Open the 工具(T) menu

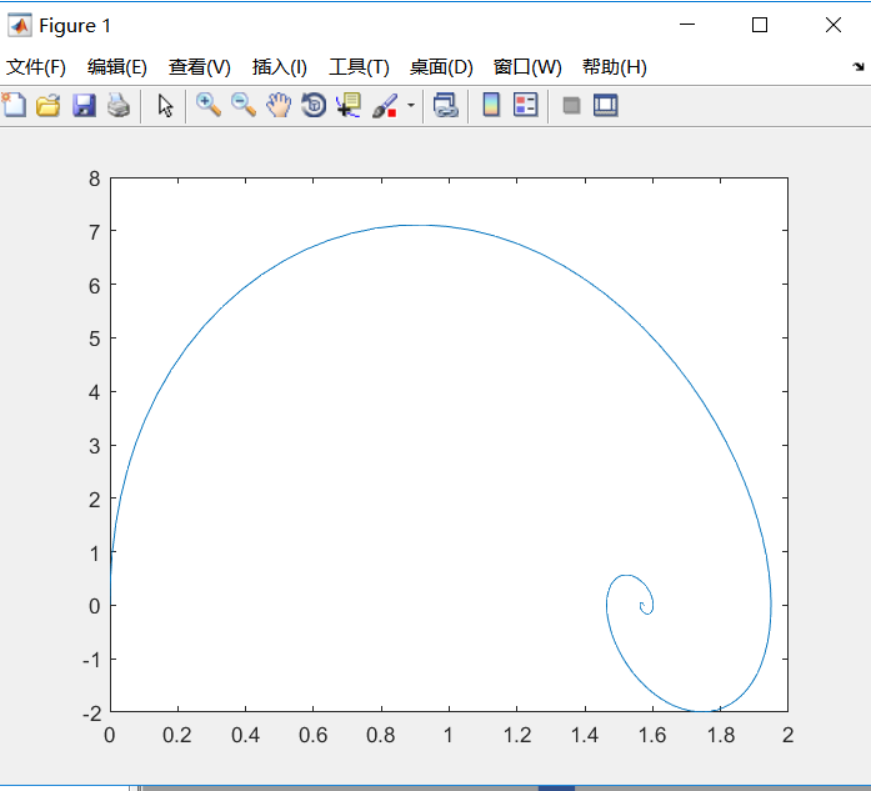pyautogui.click(x=359, y=67)
